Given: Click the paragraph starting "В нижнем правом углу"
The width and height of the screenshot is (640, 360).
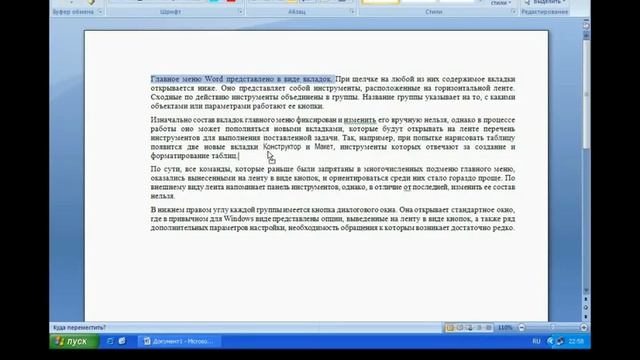Looking at the screenshot, I should tap(333, 219).
